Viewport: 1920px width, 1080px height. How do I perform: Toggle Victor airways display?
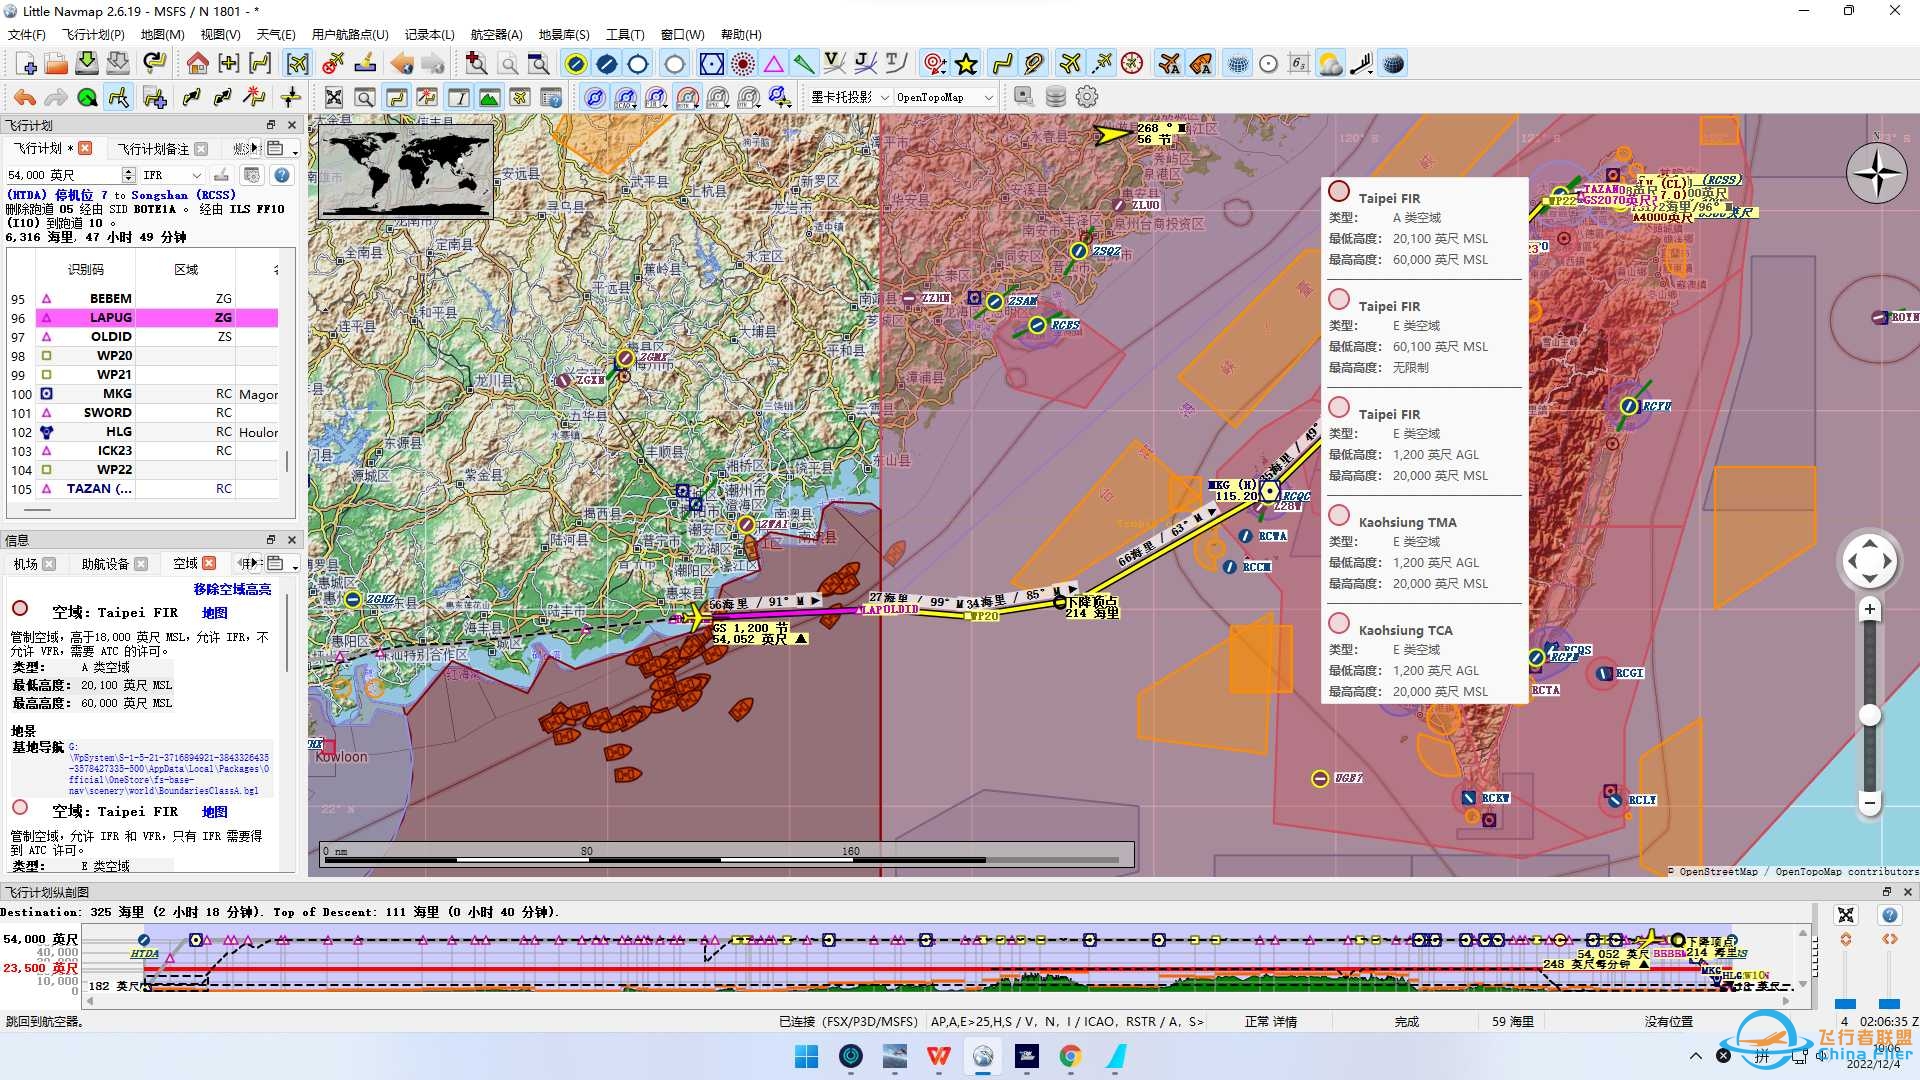click(x=834, y=64)
